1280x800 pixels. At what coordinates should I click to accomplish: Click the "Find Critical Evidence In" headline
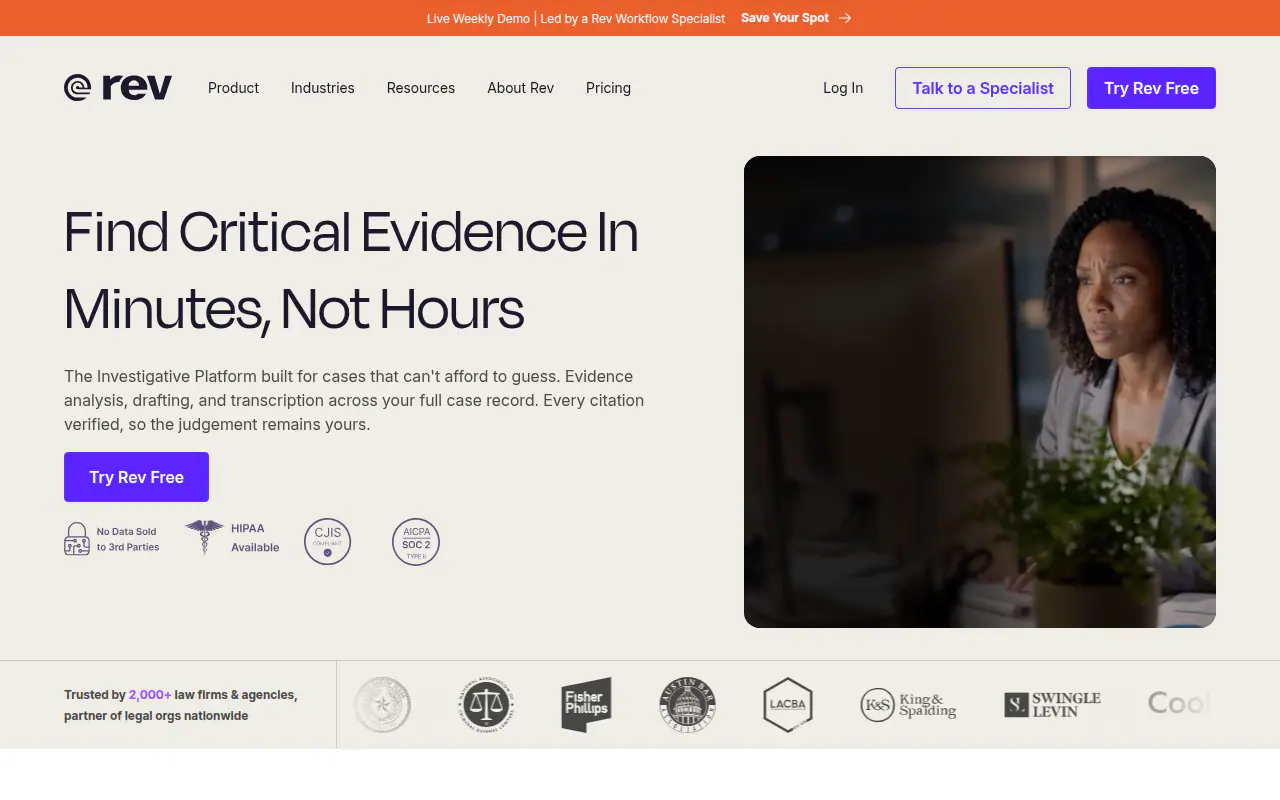pyautogui.click(x=351, y=232)
